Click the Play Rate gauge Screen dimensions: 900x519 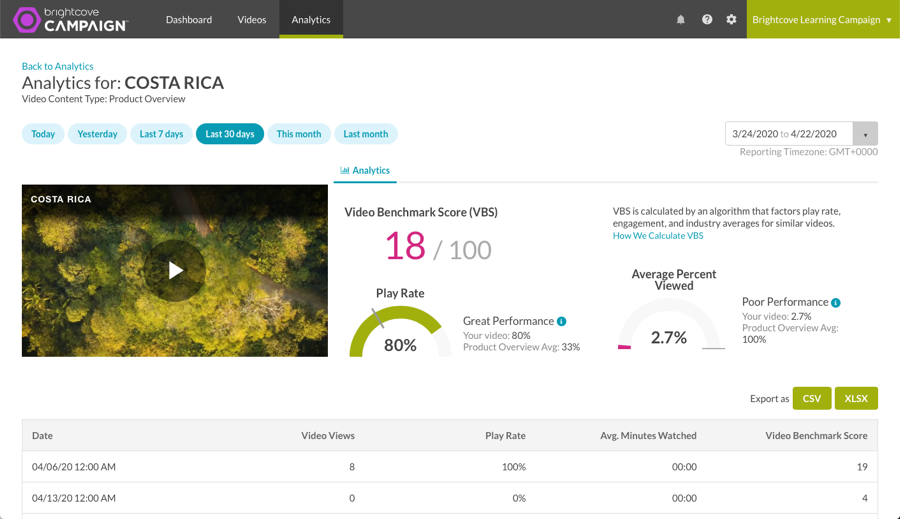tap(400, 331)
